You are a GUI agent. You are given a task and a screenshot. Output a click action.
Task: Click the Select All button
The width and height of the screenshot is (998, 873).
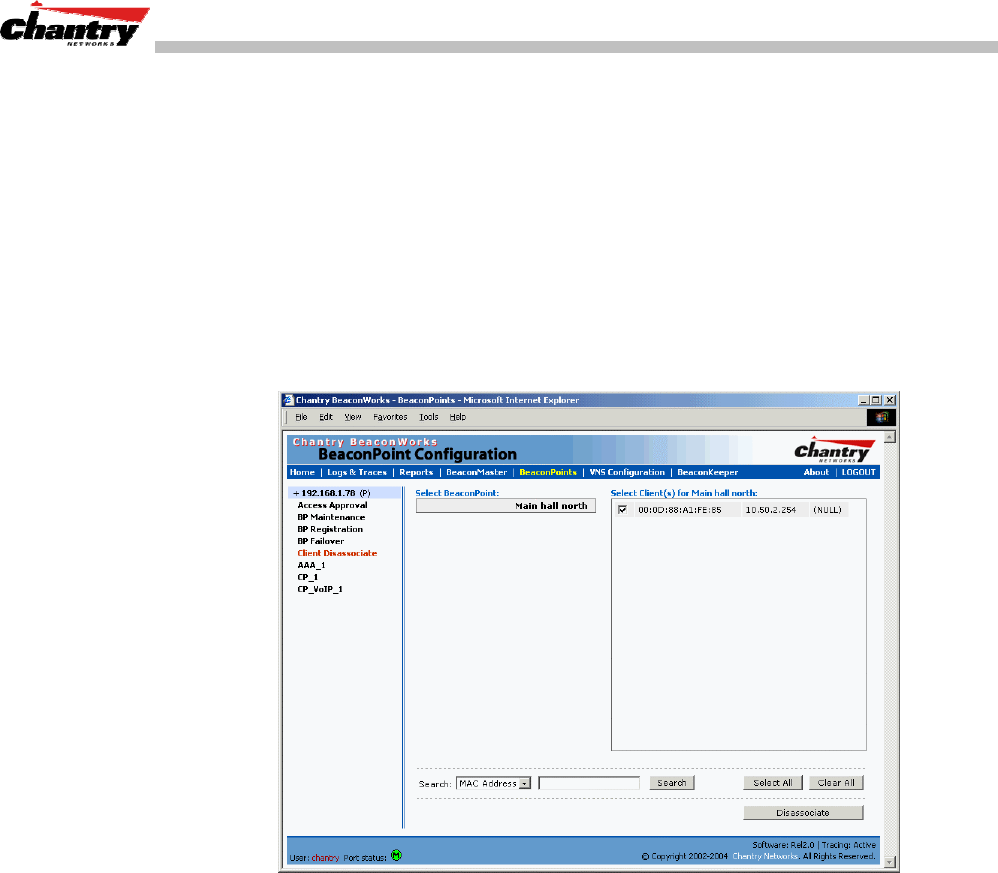pyautogui.click(x=773, y=783)
